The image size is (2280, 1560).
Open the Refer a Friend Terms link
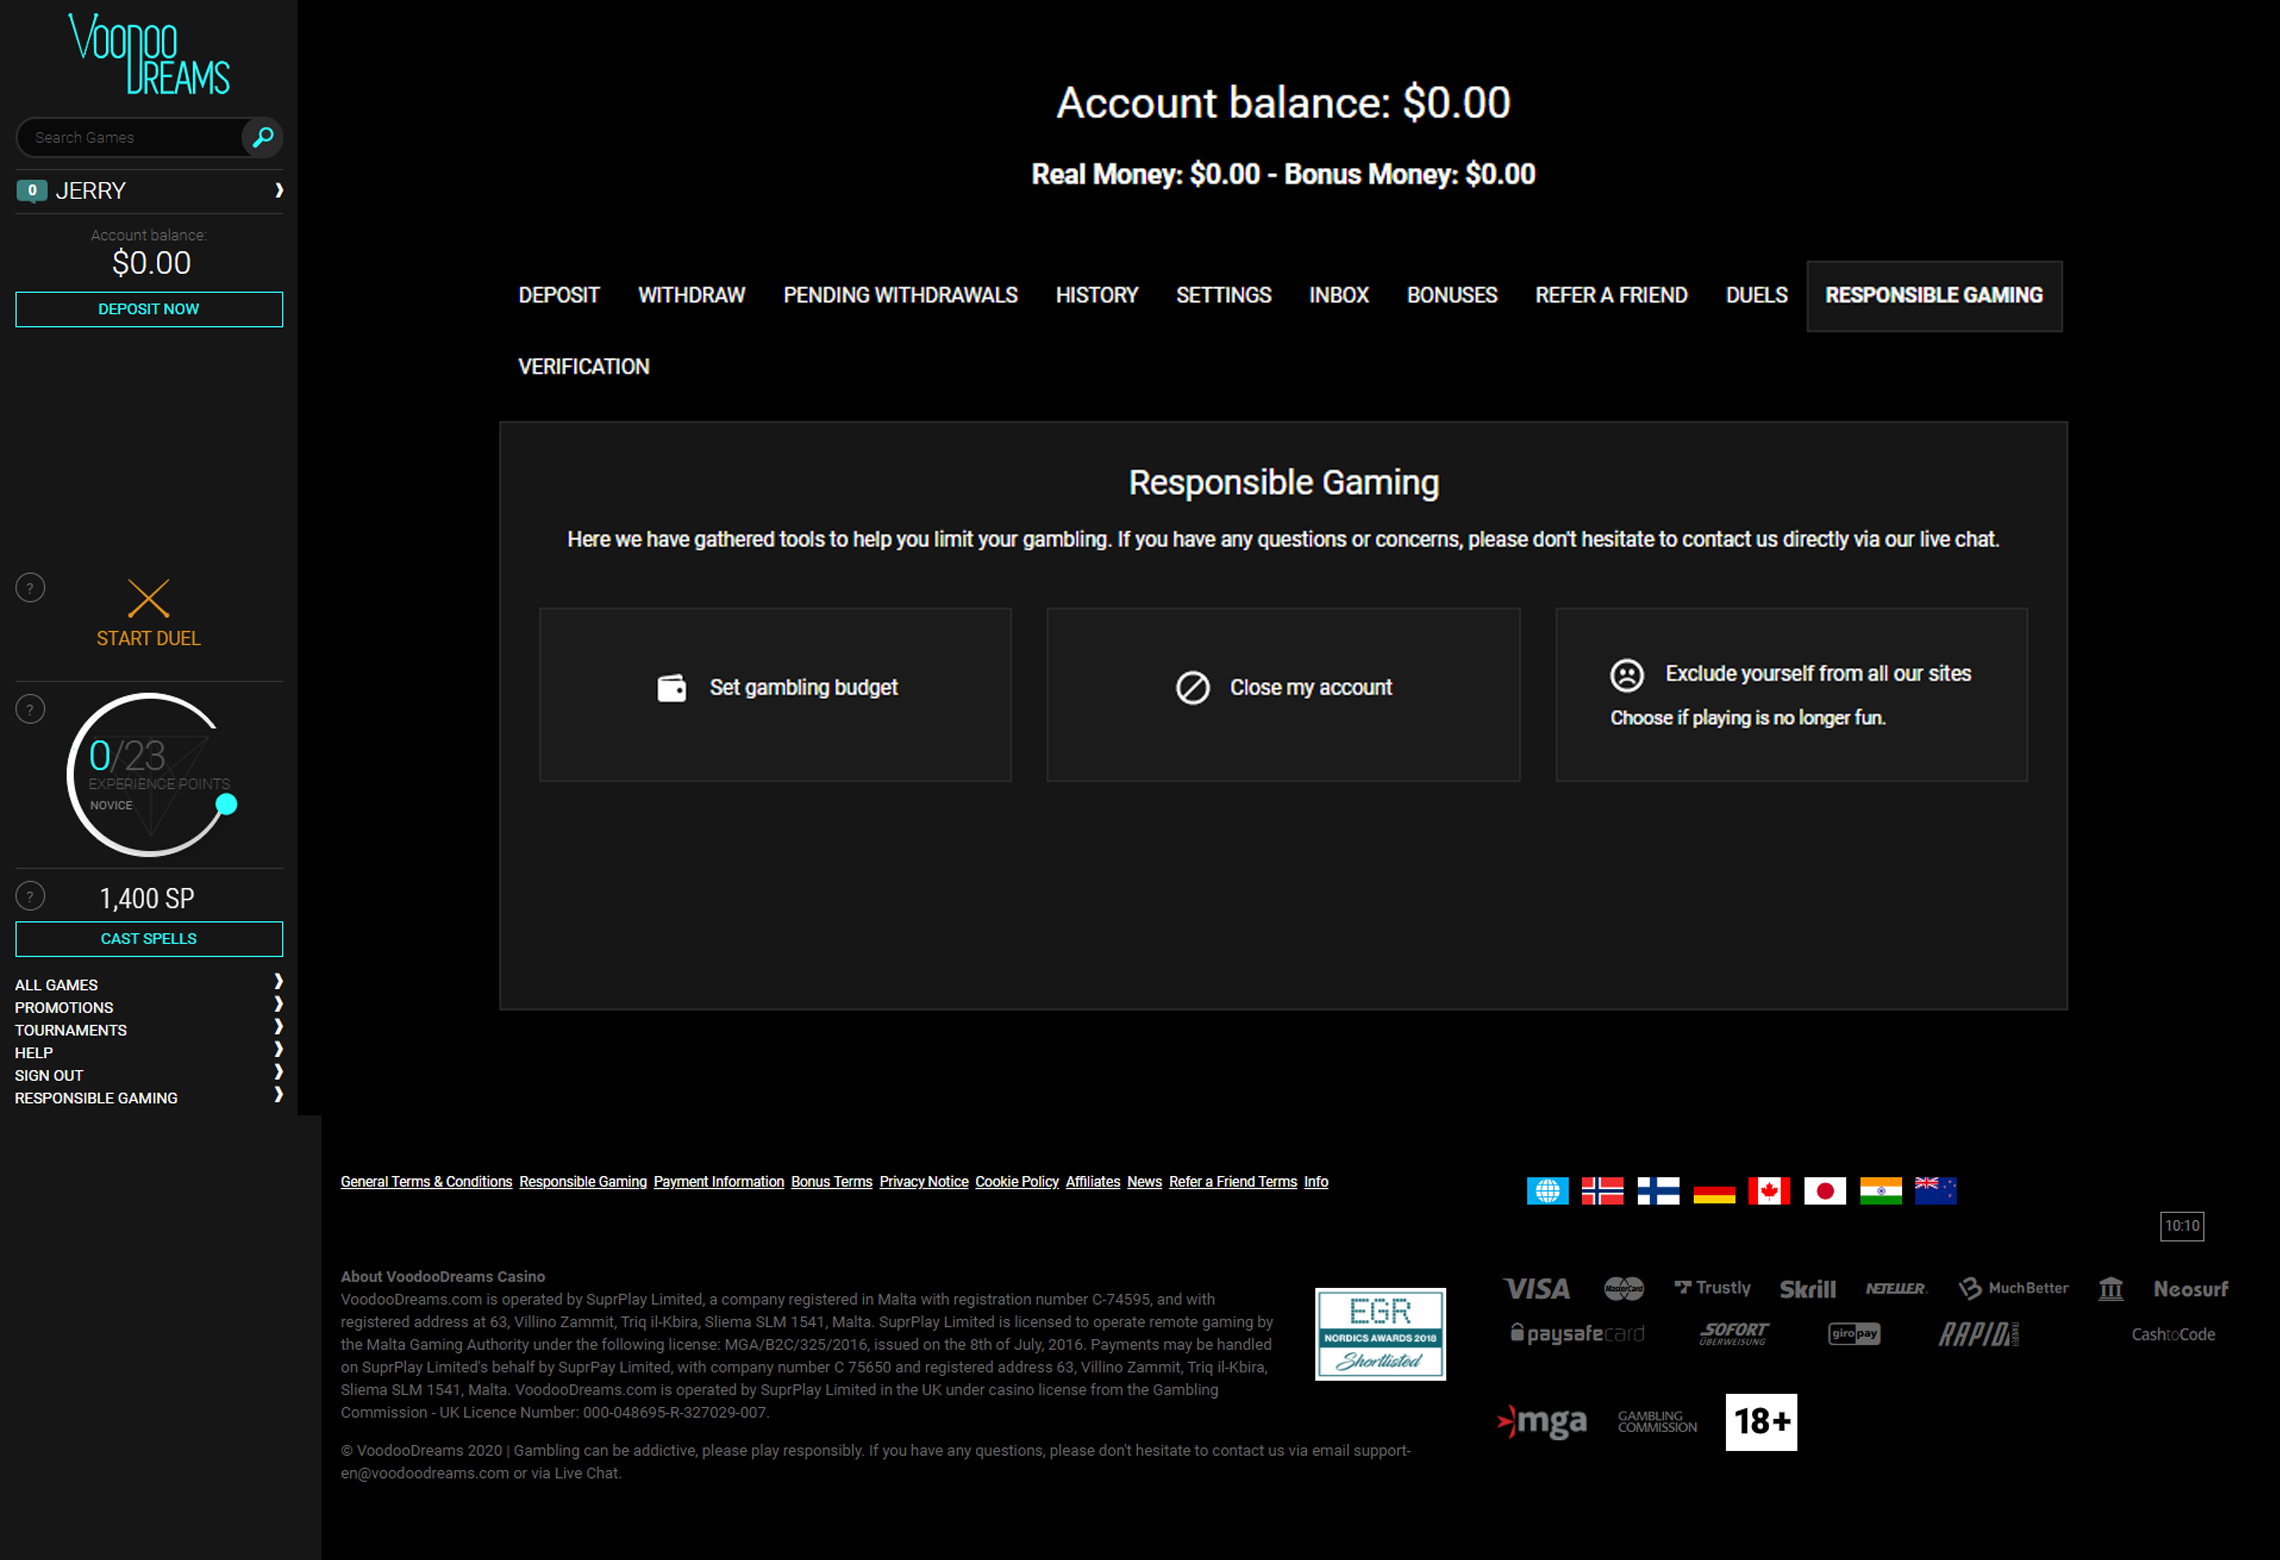tap(1233, 1182)
